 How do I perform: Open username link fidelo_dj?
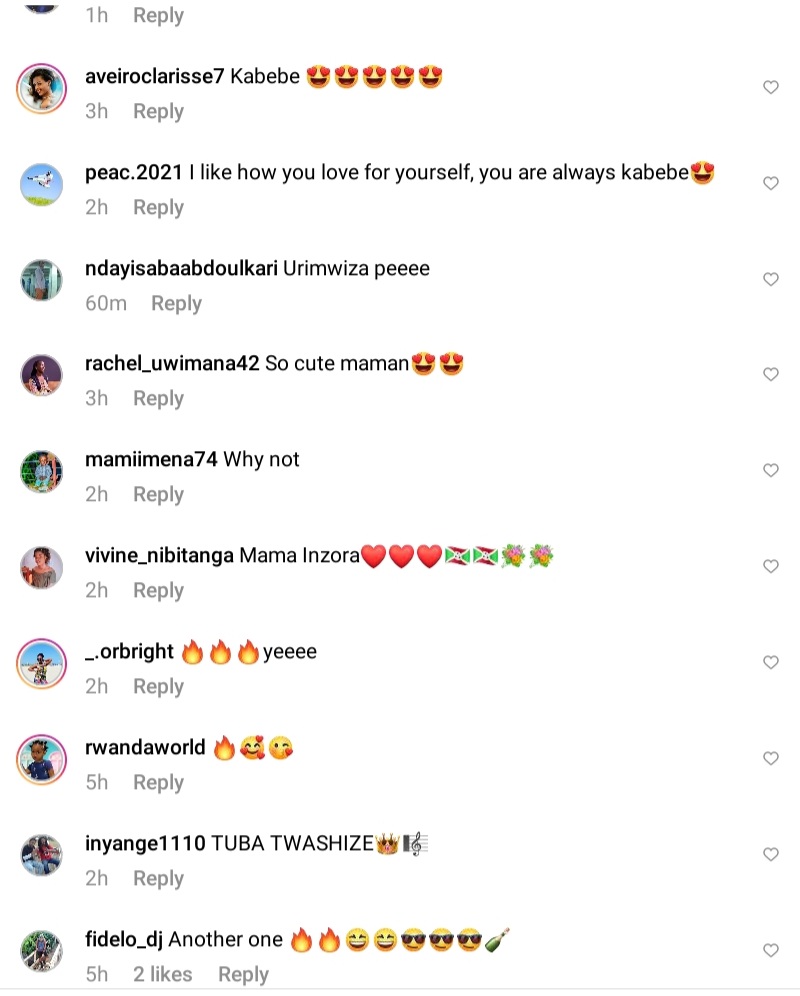click(x=124, y=940)
